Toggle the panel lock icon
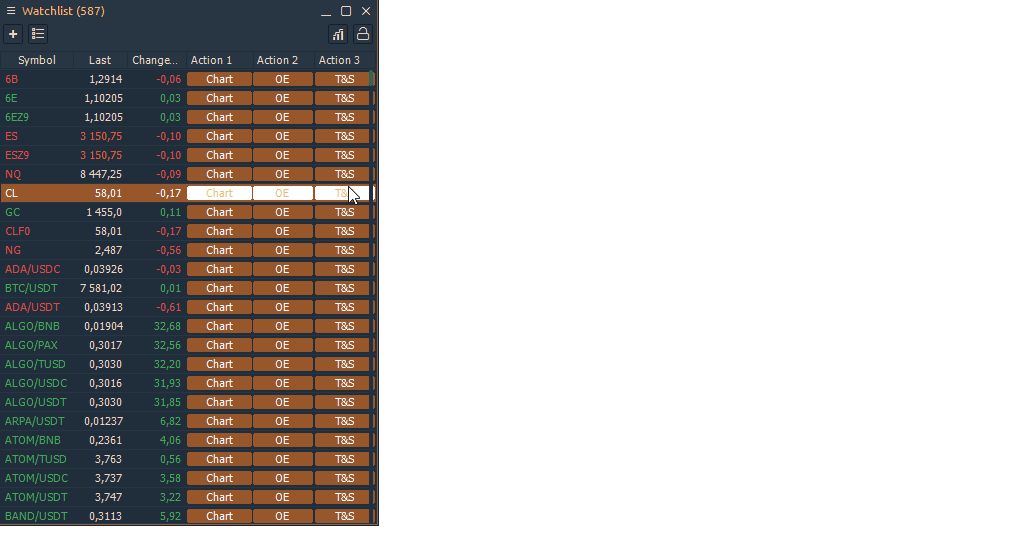This screenshot has height=540, width=1017. coord(363,34)
